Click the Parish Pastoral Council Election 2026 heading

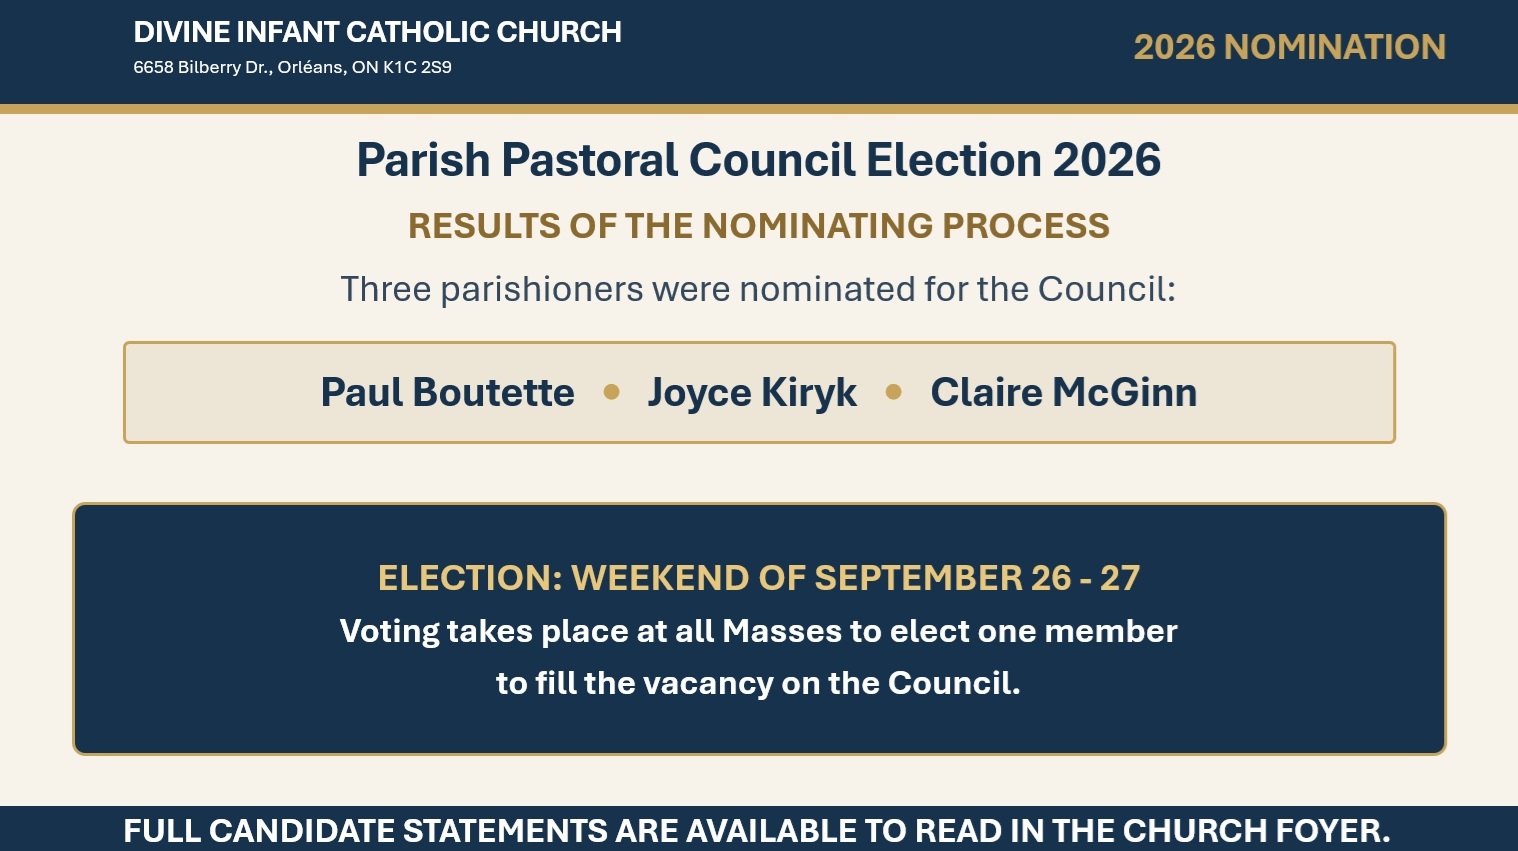coord(759,160)
